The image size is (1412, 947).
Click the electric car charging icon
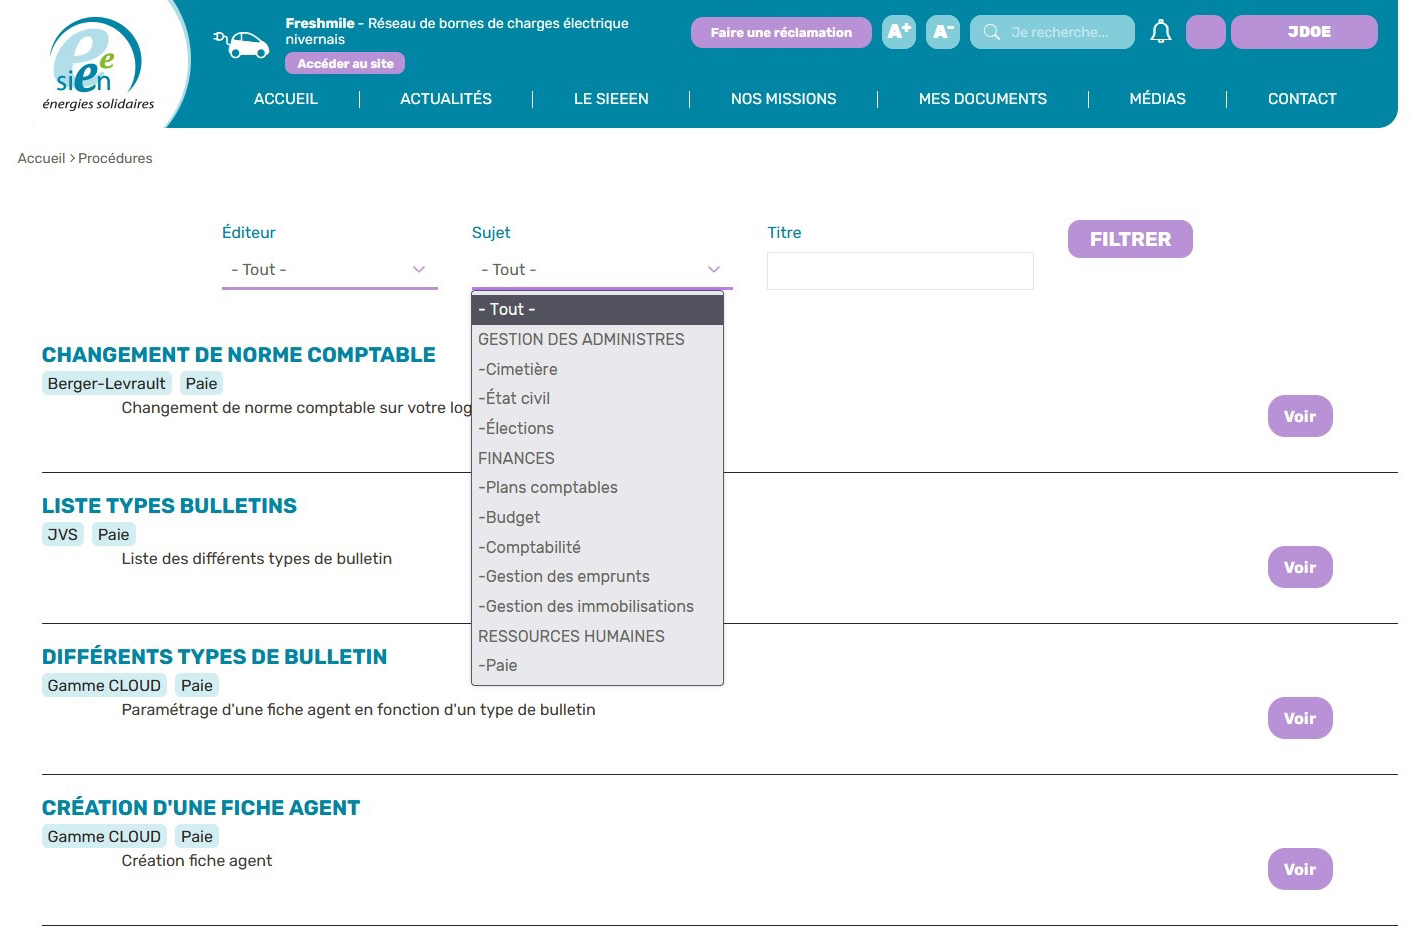[x=242, y=44]
